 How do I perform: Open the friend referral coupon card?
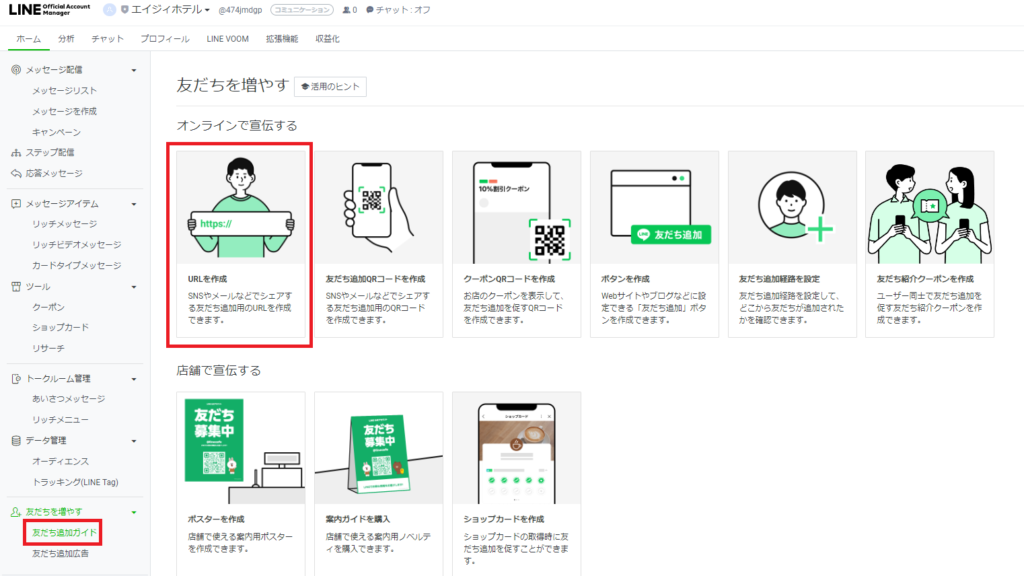(x=930, y=245)
